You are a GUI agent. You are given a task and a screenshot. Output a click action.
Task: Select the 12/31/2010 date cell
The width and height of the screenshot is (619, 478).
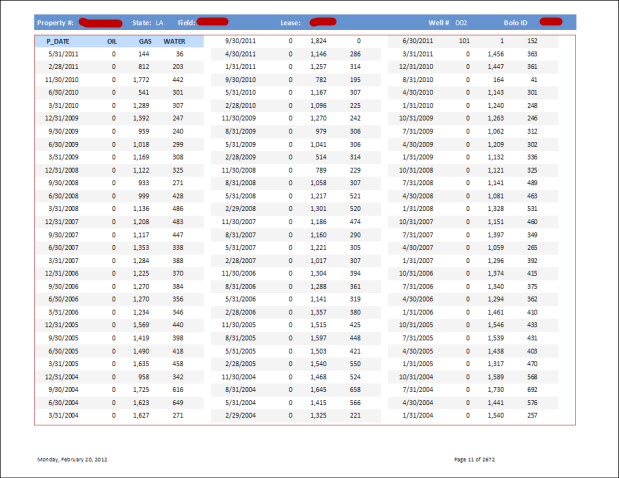pos(416,67)
